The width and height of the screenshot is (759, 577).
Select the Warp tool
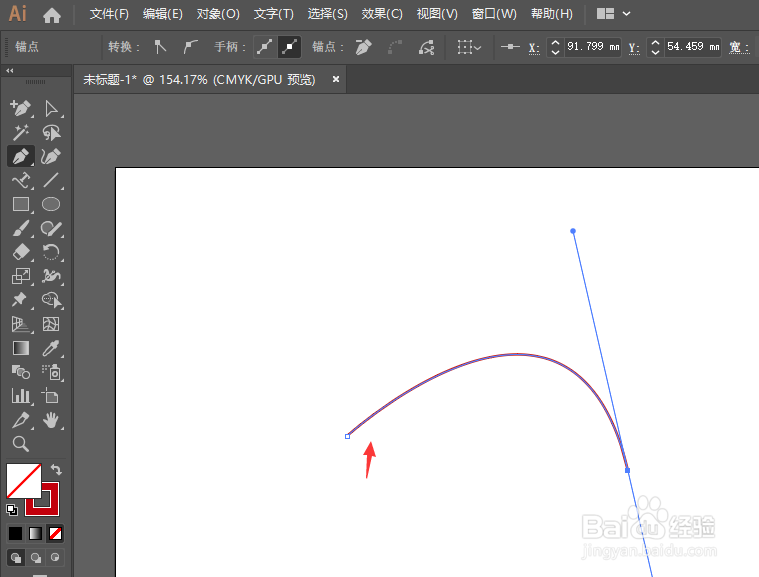coord(51,276)
